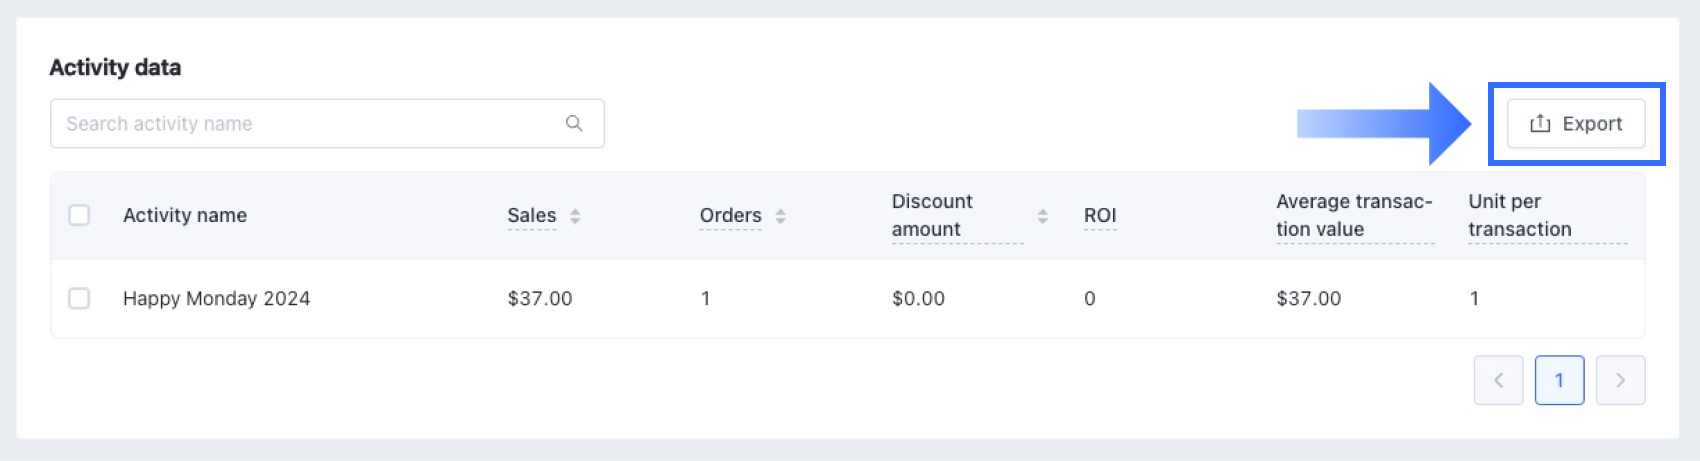Viewport: 1700px width, 461px height.
Task: Click the Average transaction value header
Action: point(1353,215)
